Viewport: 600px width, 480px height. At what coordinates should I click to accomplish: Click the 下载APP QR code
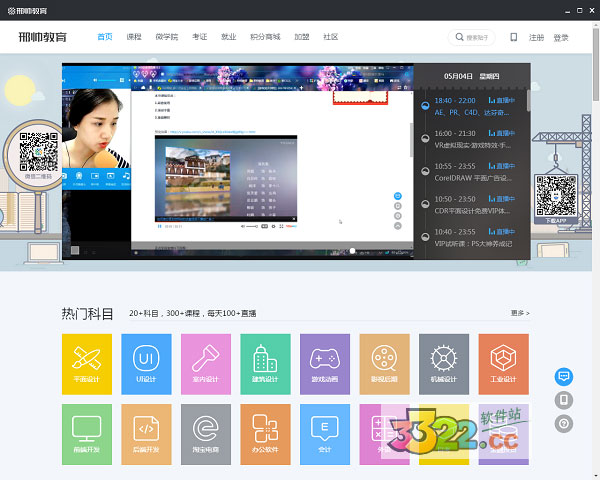[556, 196]
